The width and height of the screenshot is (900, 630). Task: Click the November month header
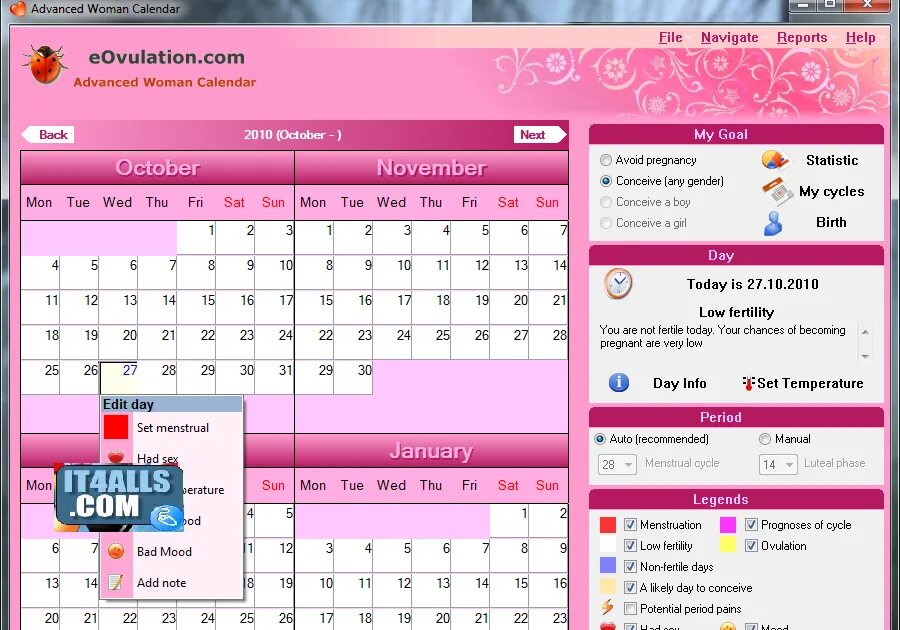coord(432,168)
